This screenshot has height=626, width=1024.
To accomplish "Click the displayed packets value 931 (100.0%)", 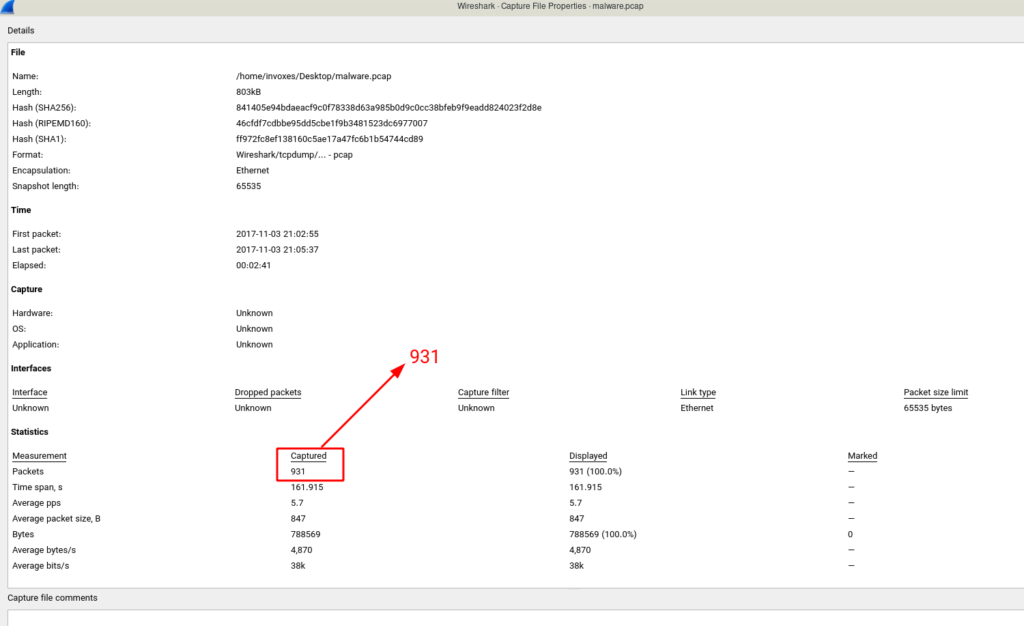I will pyautogui.click(x=595, y=471).
